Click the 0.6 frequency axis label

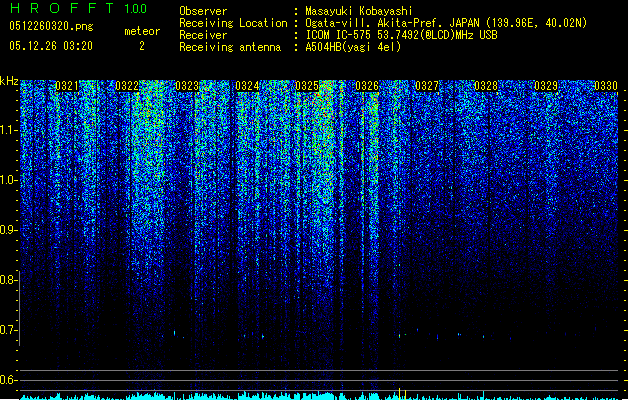[9, 380]
